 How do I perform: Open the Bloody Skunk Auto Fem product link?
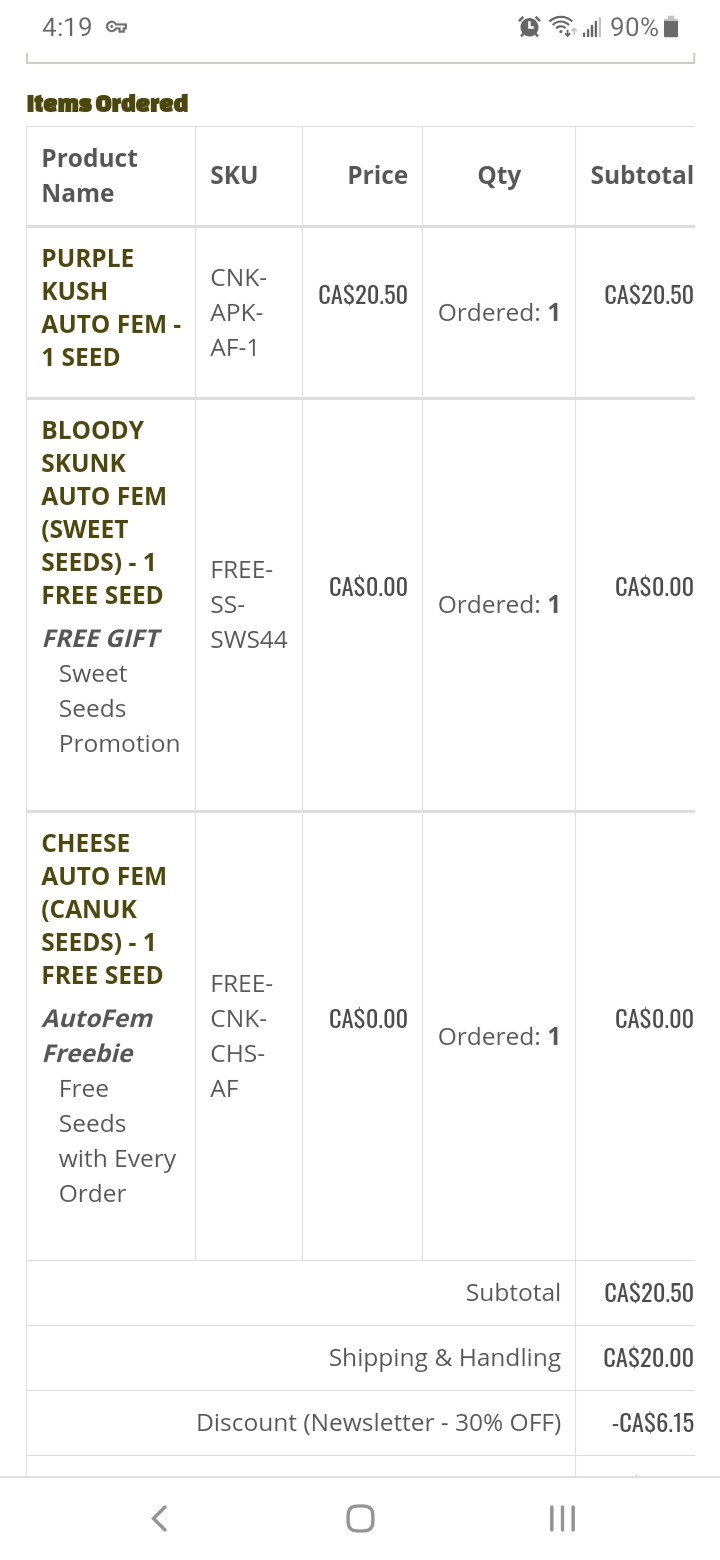point(104,512)
